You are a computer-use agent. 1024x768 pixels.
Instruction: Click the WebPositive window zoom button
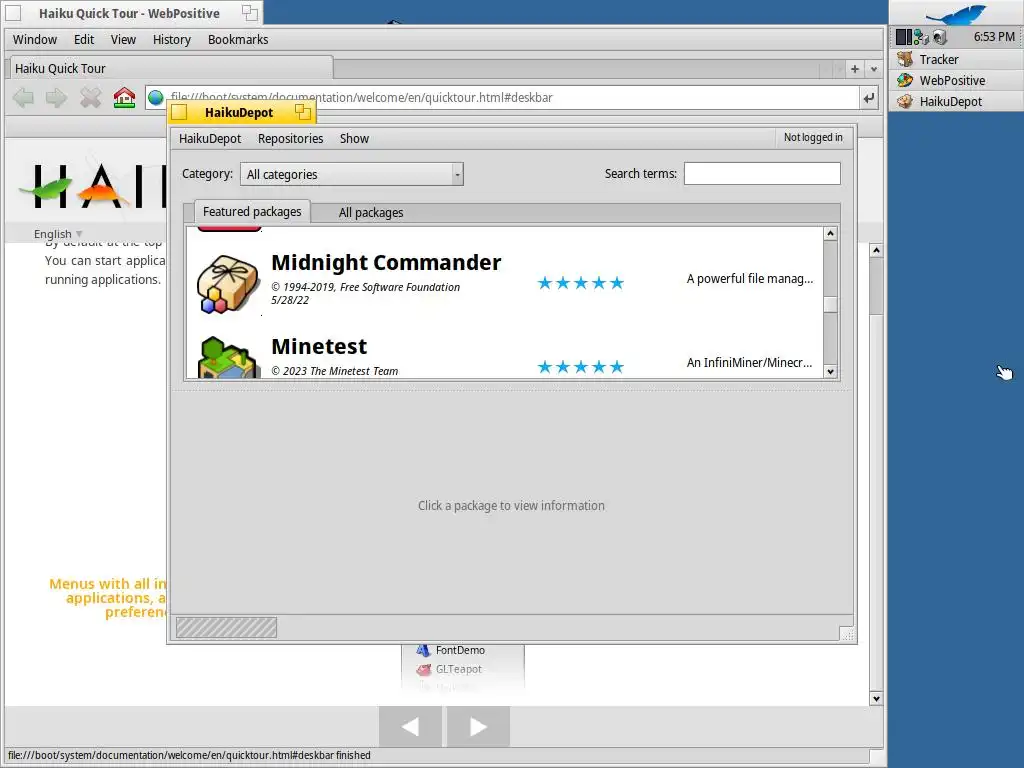click(249, 12)
